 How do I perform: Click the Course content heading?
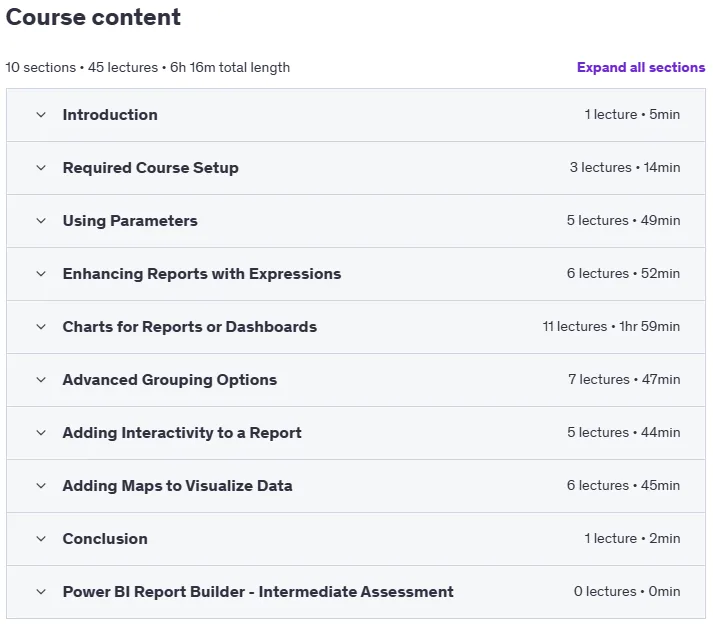[x=93, y=17]
